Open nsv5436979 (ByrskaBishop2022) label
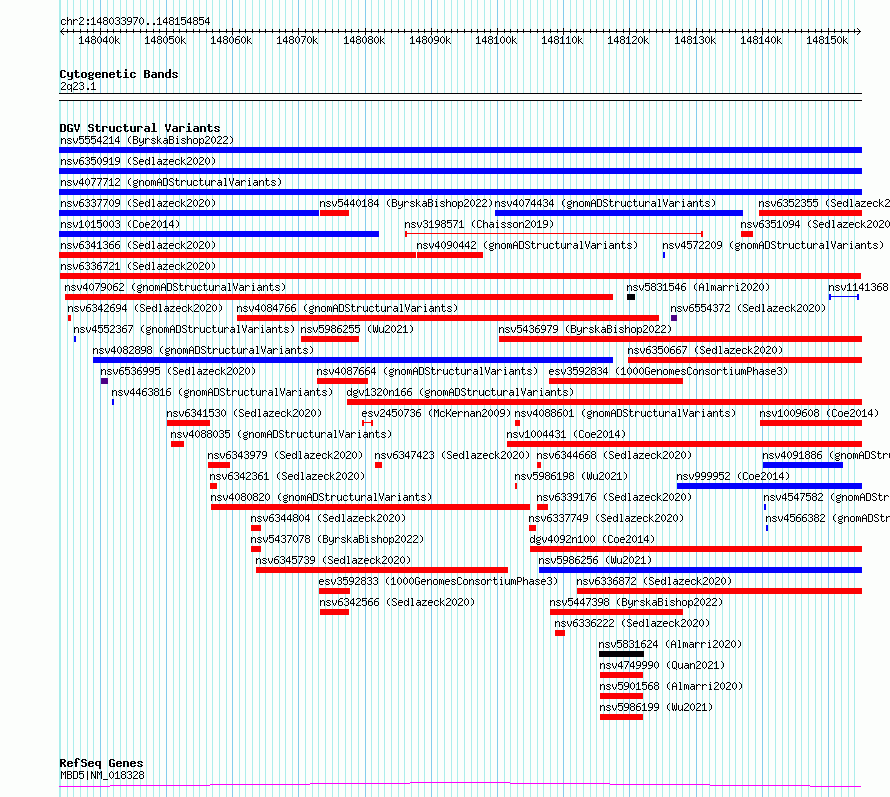Screen dimensions: 890x797 pyautogui.click(x=585, y=329)
